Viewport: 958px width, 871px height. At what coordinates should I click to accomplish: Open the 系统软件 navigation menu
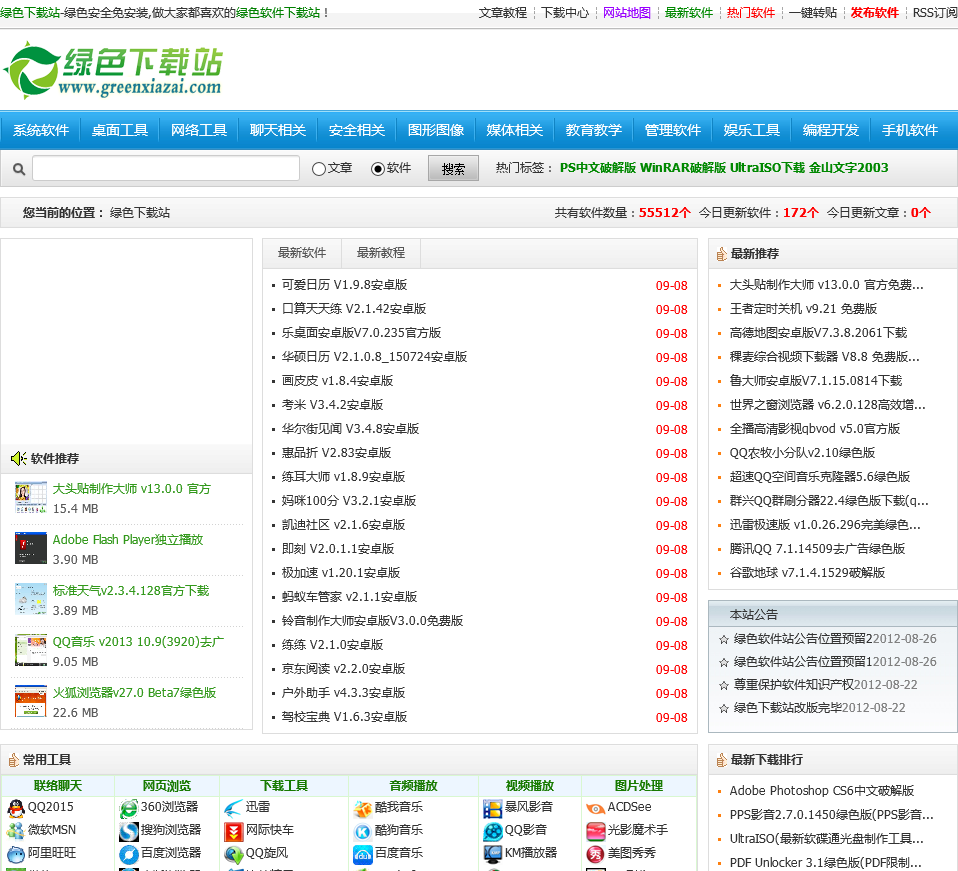tap(41, 130)
